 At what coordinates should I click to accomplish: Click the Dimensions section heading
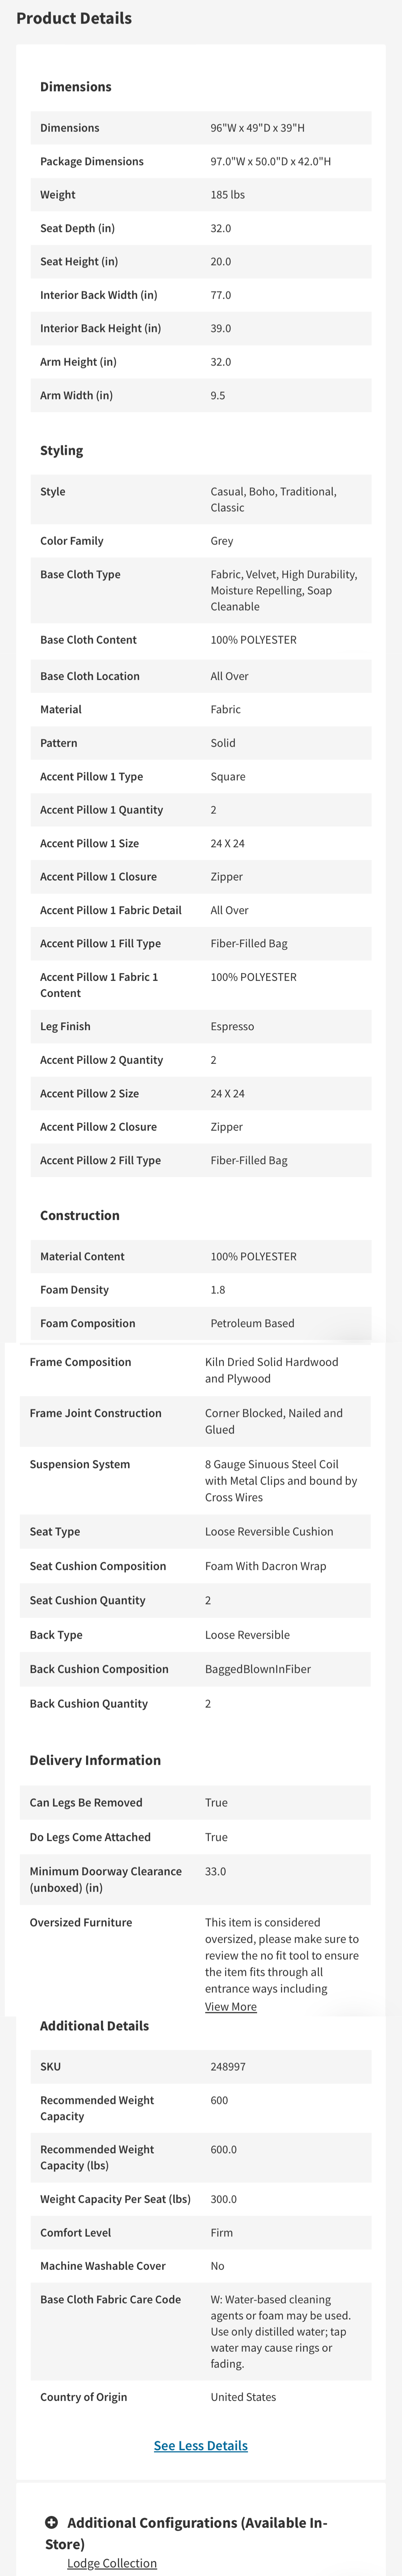76,87
